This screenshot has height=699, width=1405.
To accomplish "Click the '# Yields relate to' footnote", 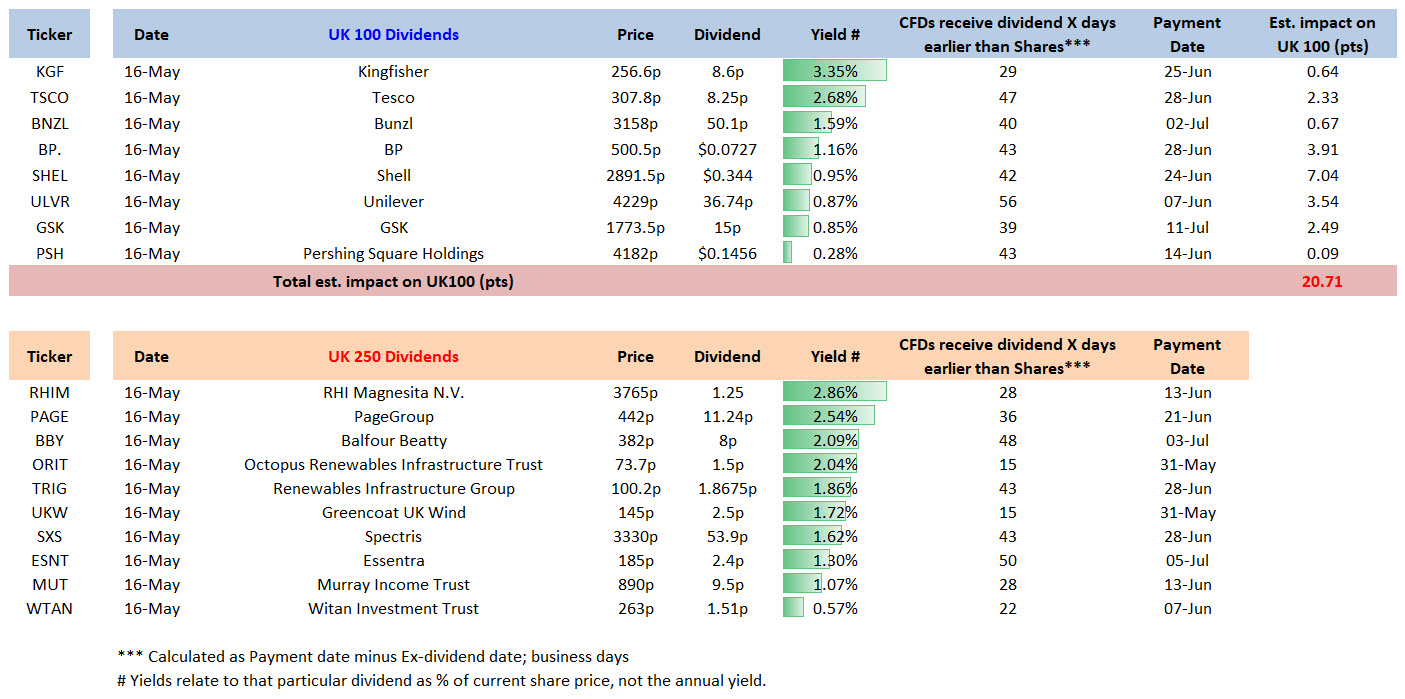I will [x=441, y=681].
